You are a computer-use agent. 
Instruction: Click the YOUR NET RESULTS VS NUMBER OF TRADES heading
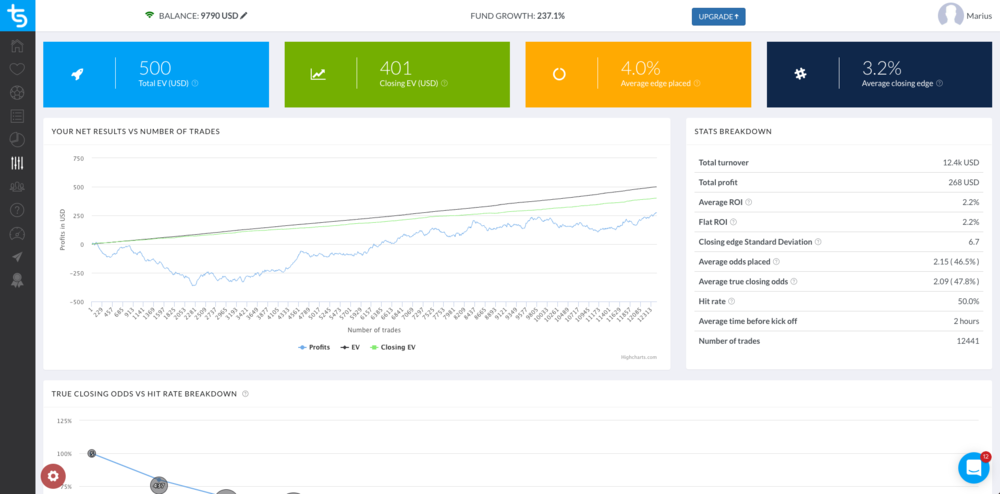pyautogui.click(x=135, y=131)
